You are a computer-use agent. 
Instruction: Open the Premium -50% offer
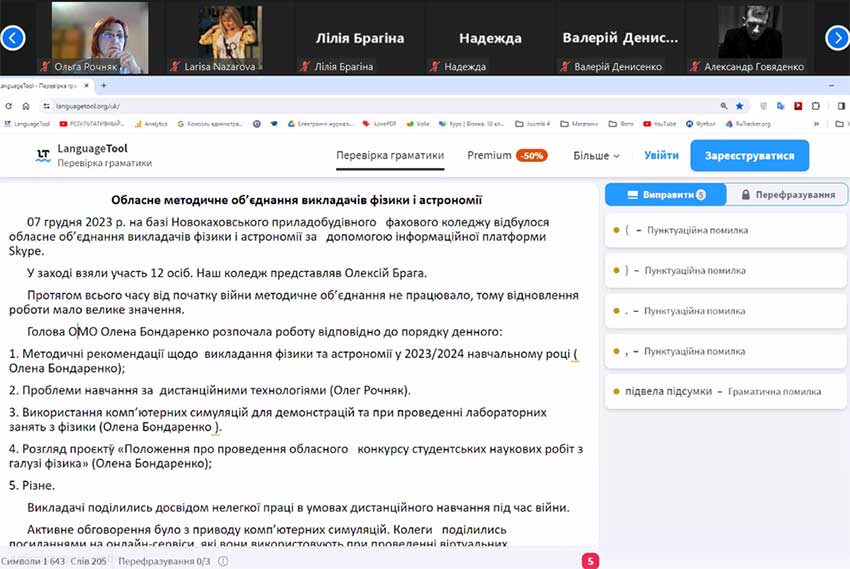(506, 156)
